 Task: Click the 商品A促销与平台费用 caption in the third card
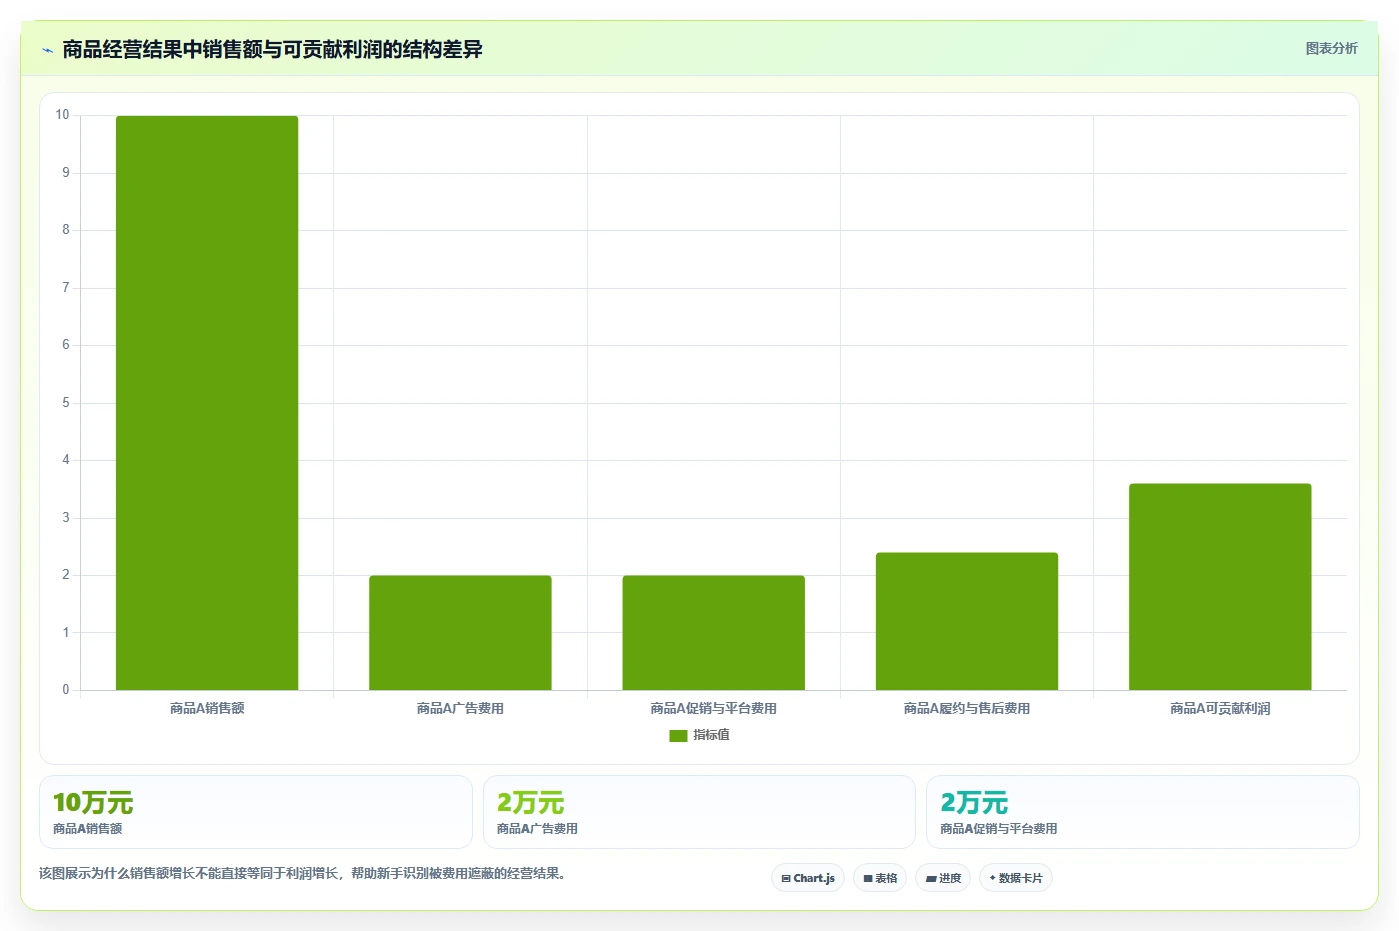point(999,829)
